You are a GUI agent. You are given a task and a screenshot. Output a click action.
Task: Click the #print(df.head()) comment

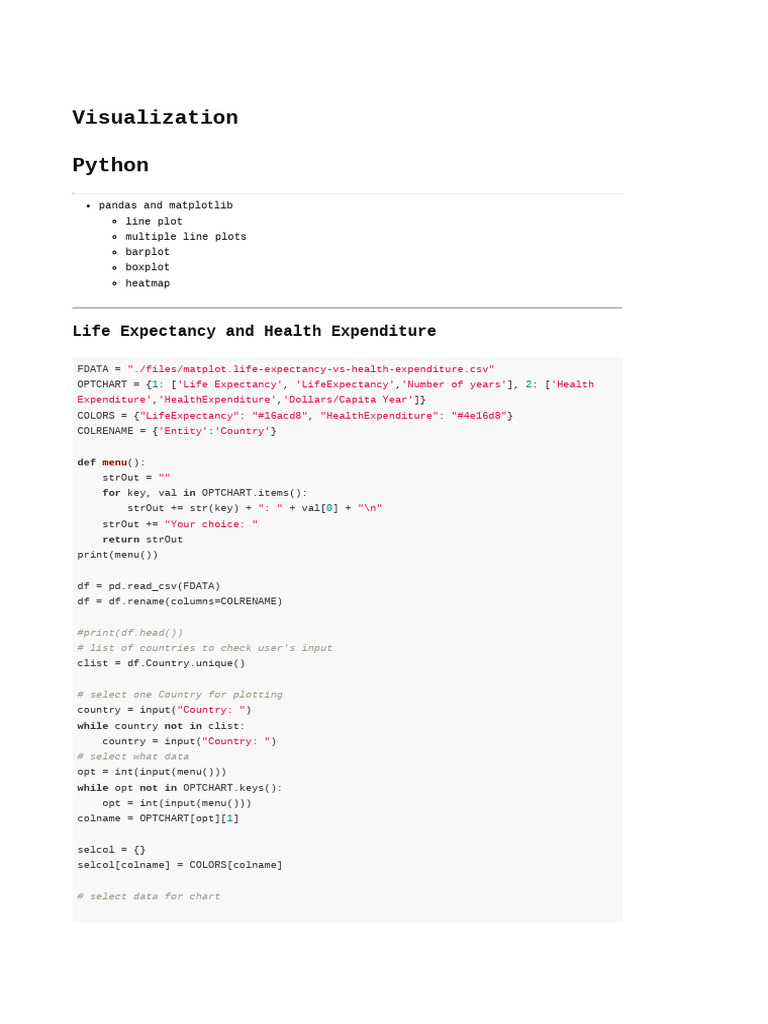(x=130, y=633)
